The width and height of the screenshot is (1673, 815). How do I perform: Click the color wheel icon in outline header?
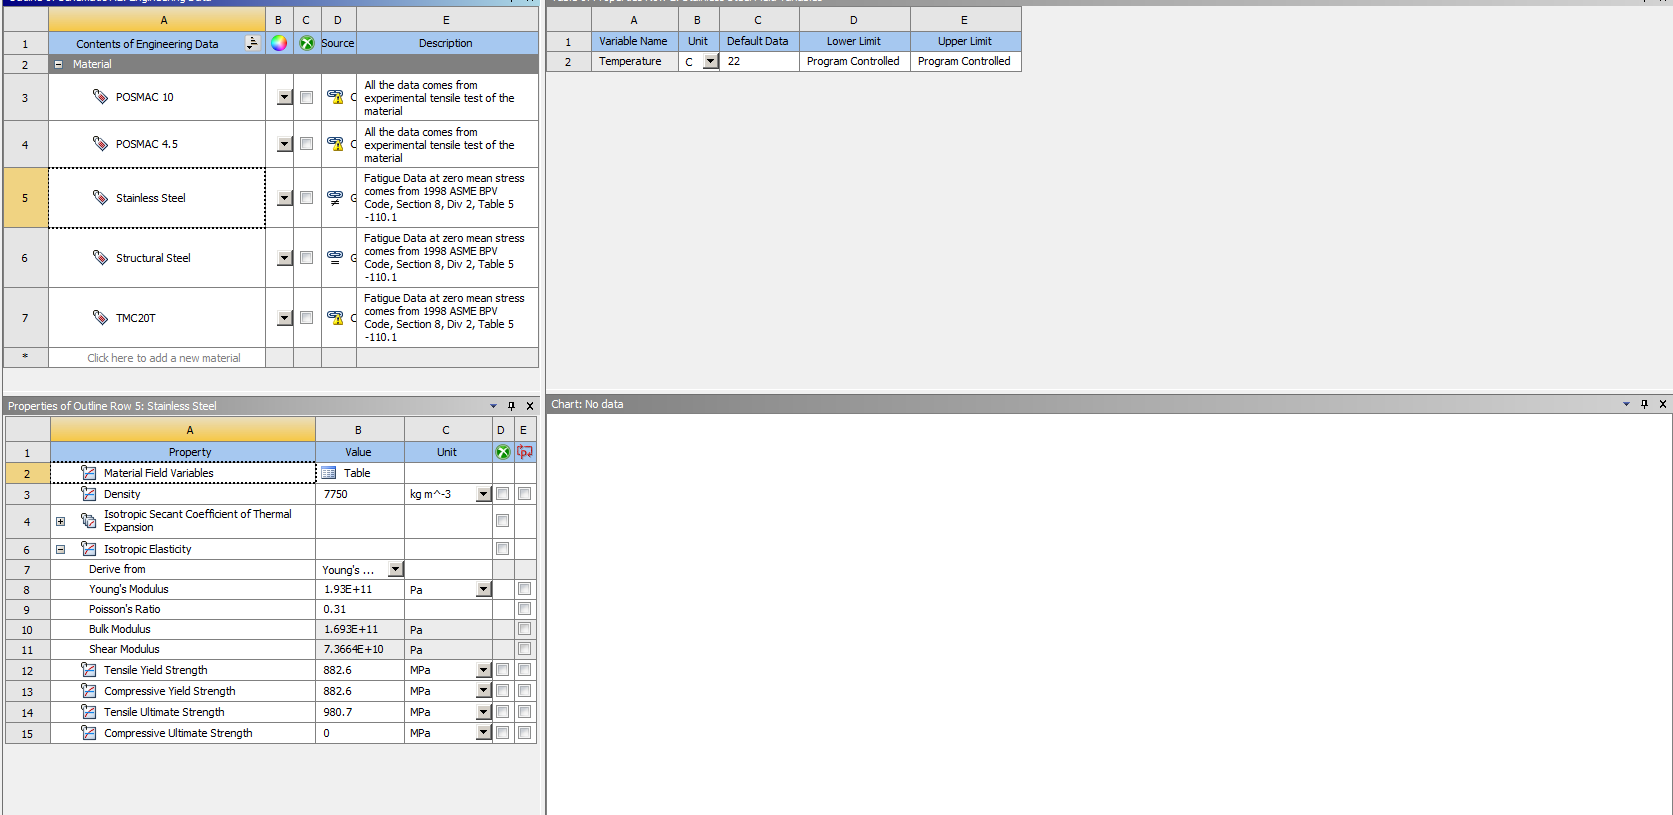click(279, 43)
